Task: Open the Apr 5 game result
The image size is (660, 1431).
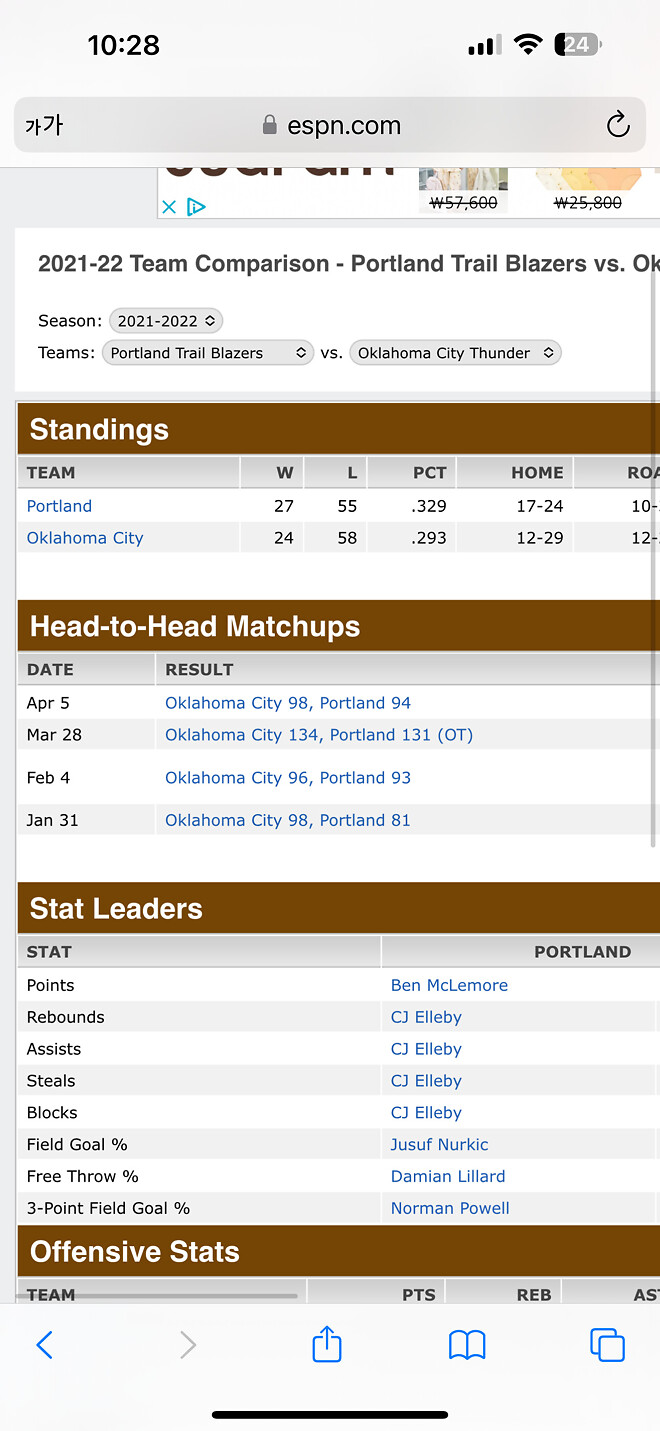Action: (288, 703)
